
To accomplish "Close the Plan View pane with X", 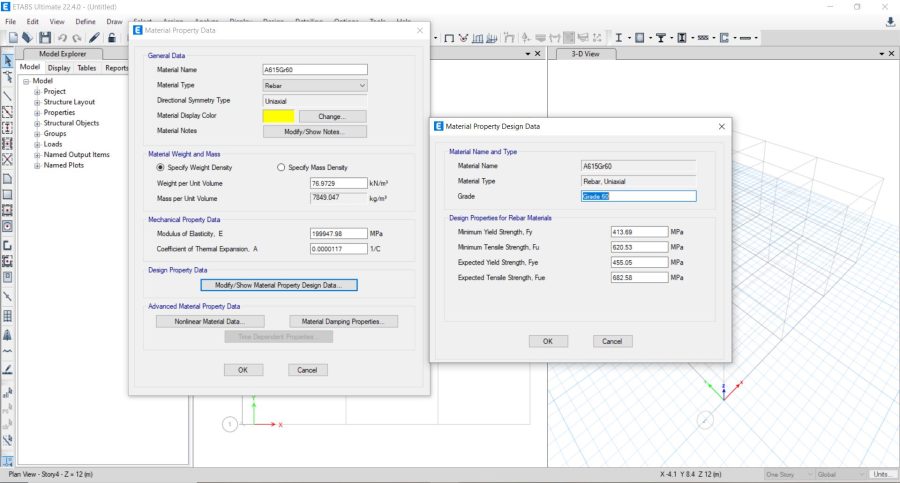I will tap(538, 53).
